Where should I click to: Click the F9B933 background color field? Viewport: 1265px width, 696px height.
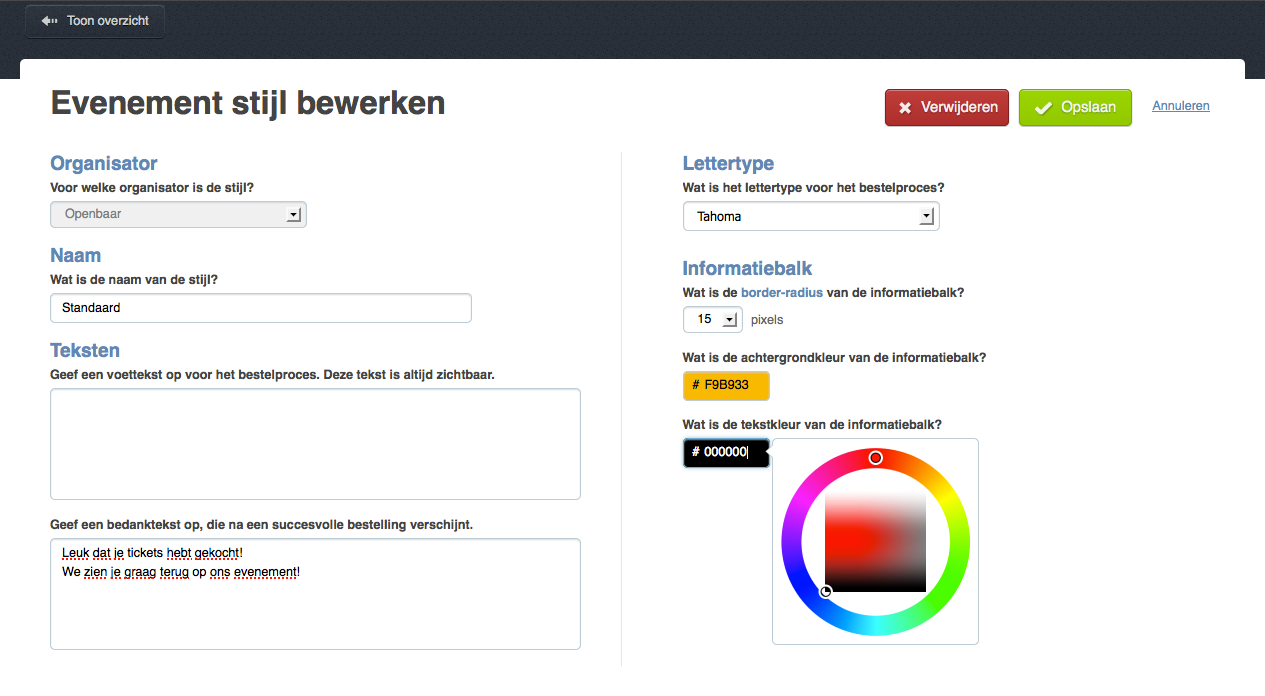pos(726,385)
